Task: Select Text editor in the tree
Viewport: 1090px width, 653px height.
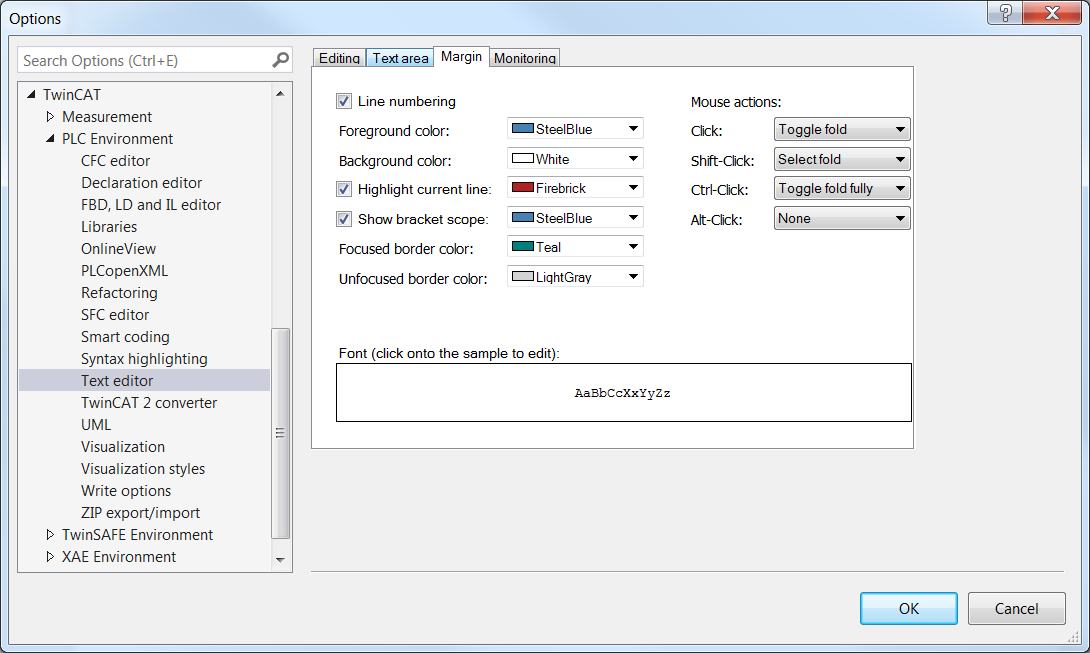Action: (145, 380)
